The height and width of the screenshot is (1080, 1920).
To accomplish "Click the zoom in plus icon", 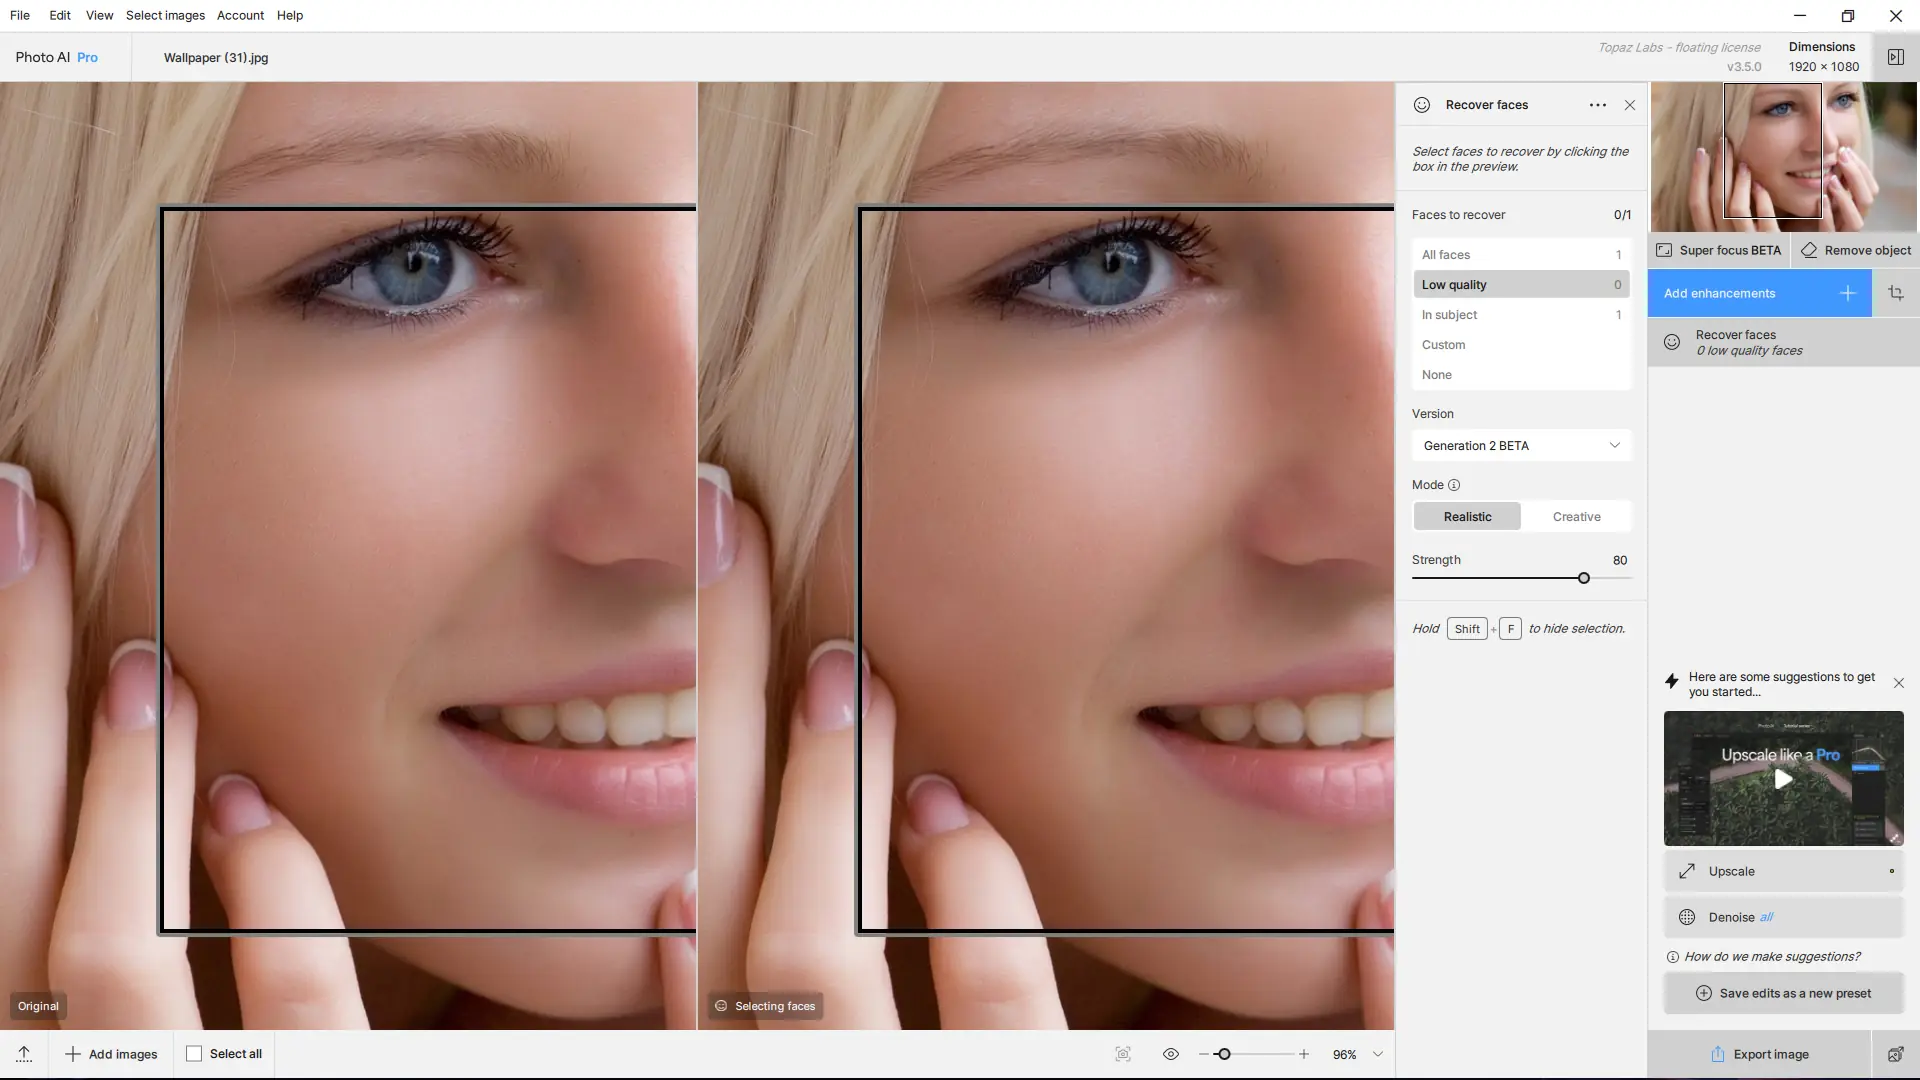I will point(1304,1054).
